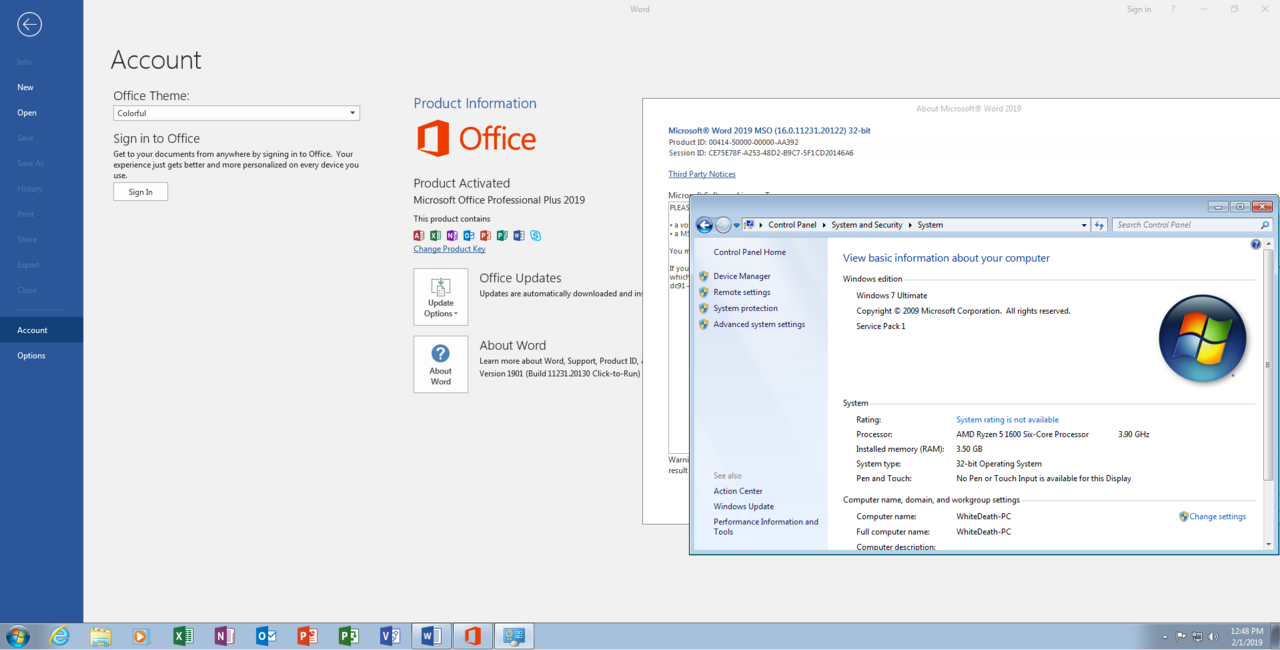Click the System rating is not available link
1280x650 pixels.
click(x=1007, y=420)
